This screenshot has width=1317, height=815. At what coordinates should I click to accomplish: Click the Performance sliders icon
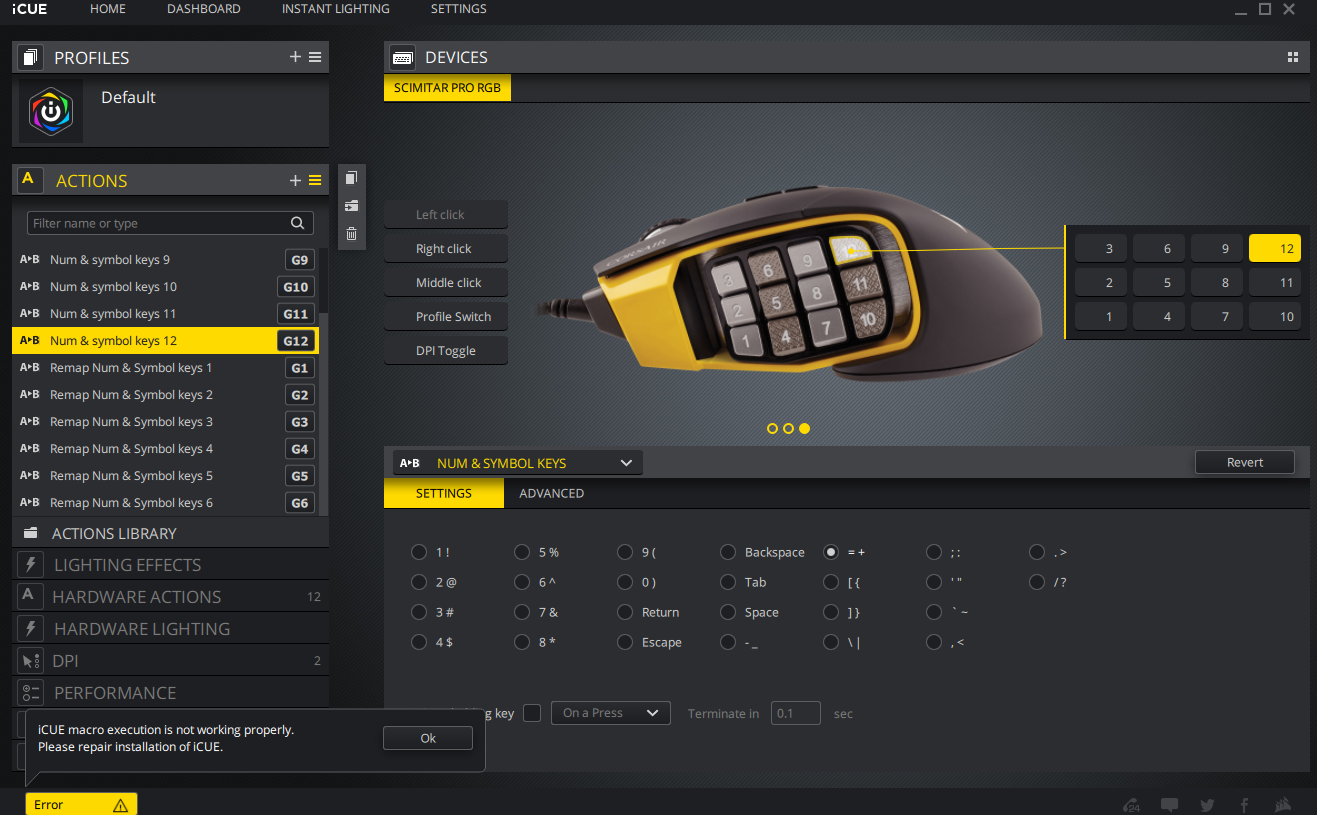coord(30,692)
